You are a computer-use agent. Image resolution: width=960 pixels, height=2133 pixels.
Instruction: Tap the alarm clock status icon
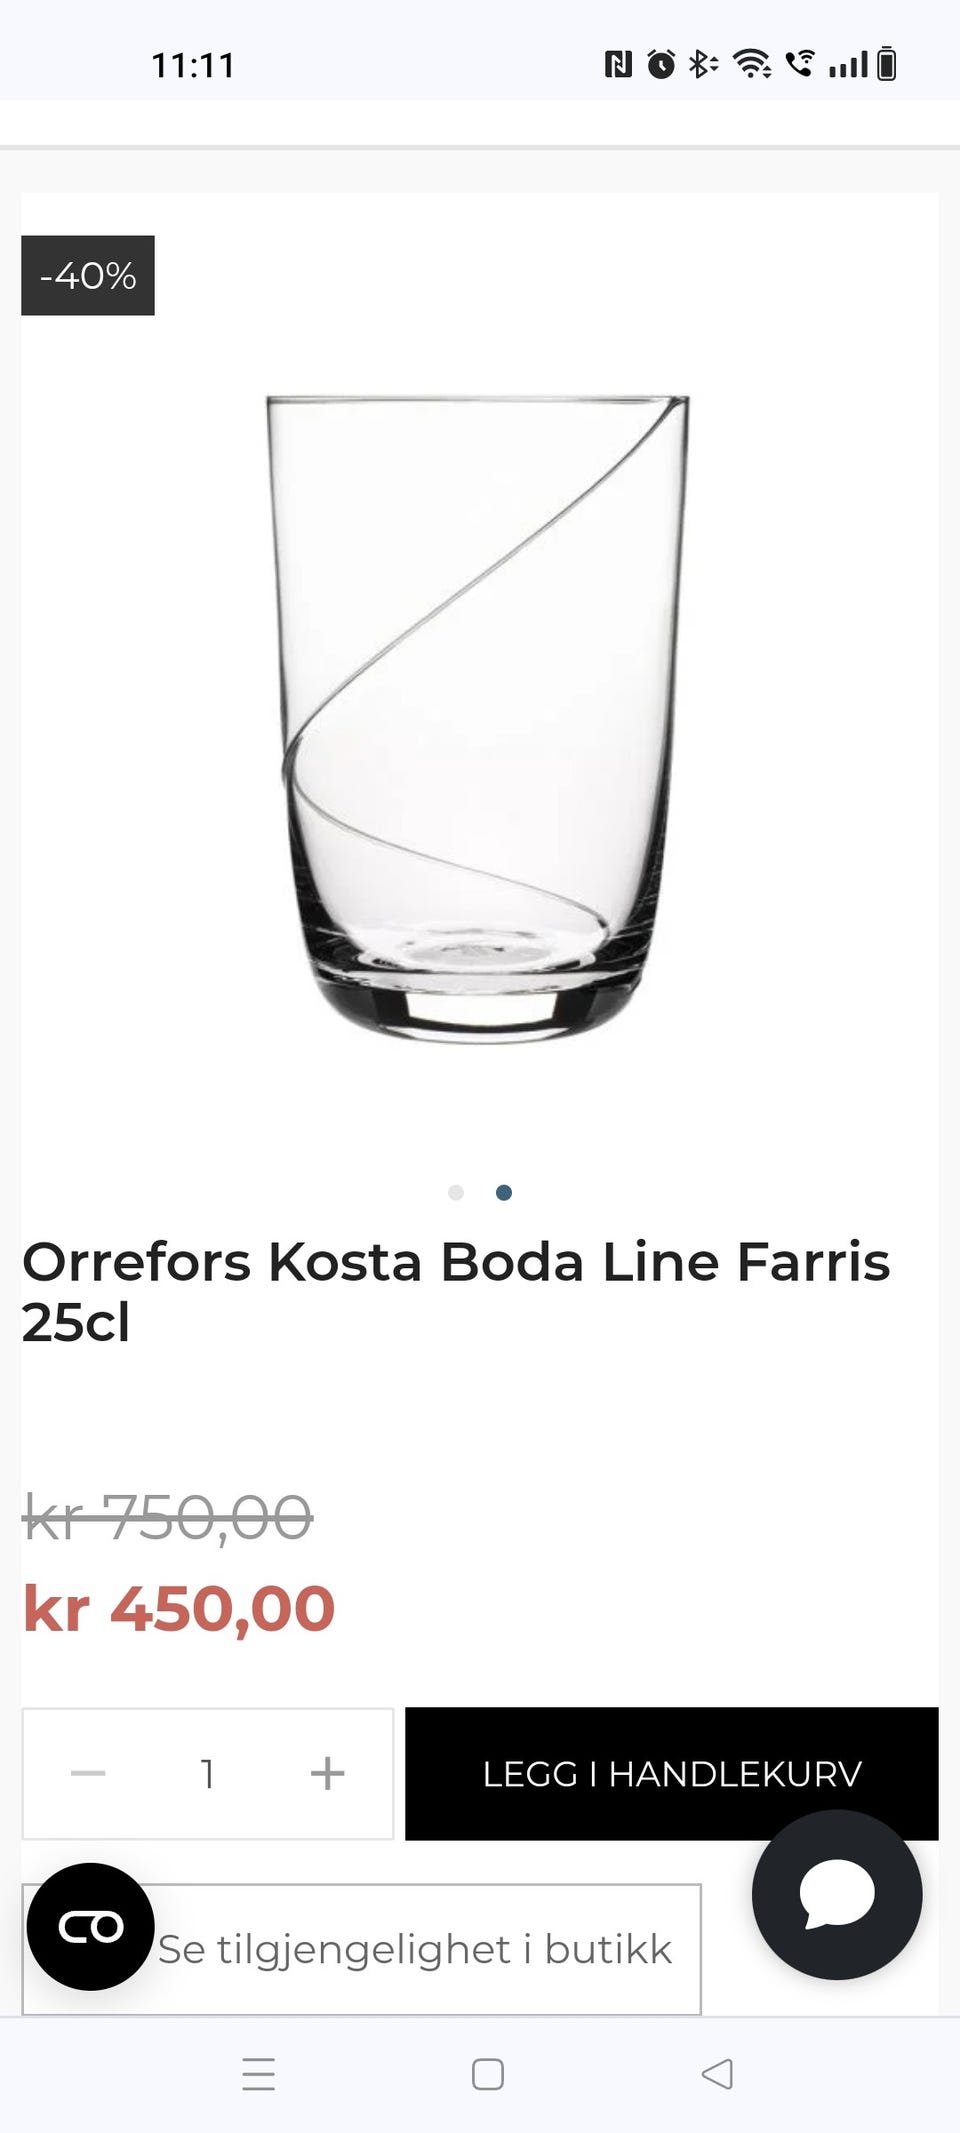pyautogui.click(x=661, y=64)
